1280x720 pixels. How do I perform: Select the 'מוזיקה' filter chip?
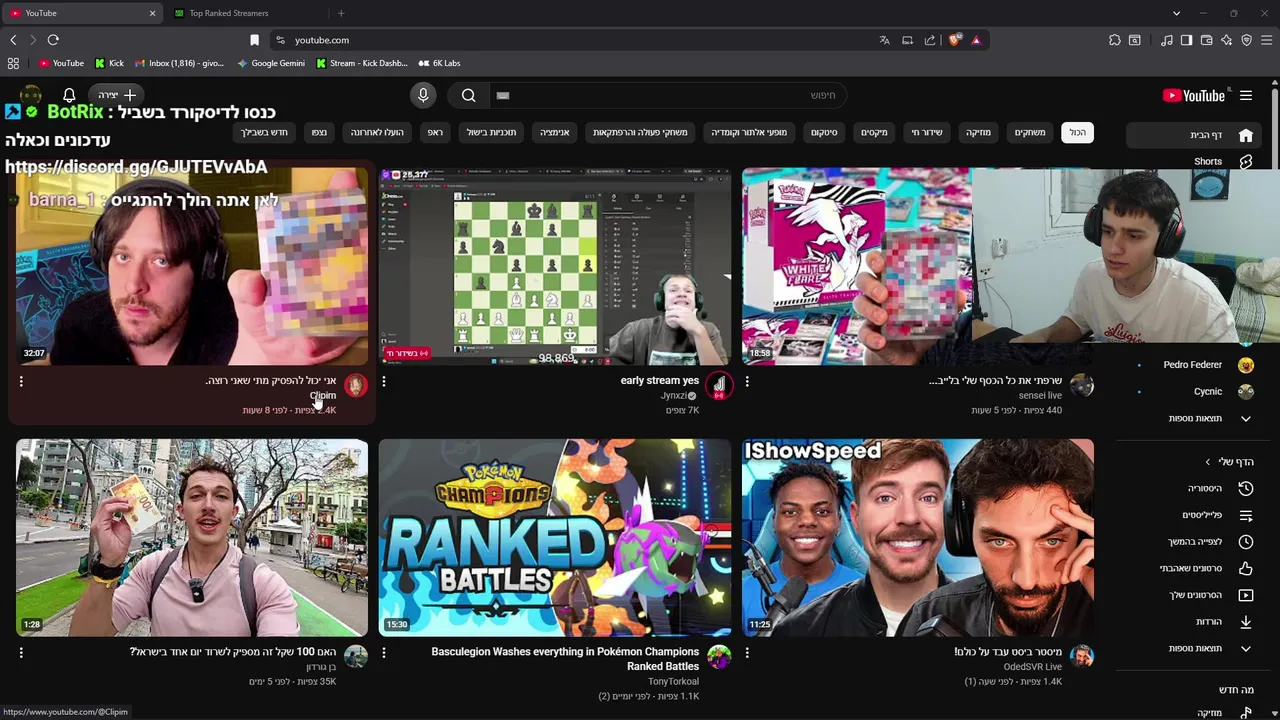(978, 132)
